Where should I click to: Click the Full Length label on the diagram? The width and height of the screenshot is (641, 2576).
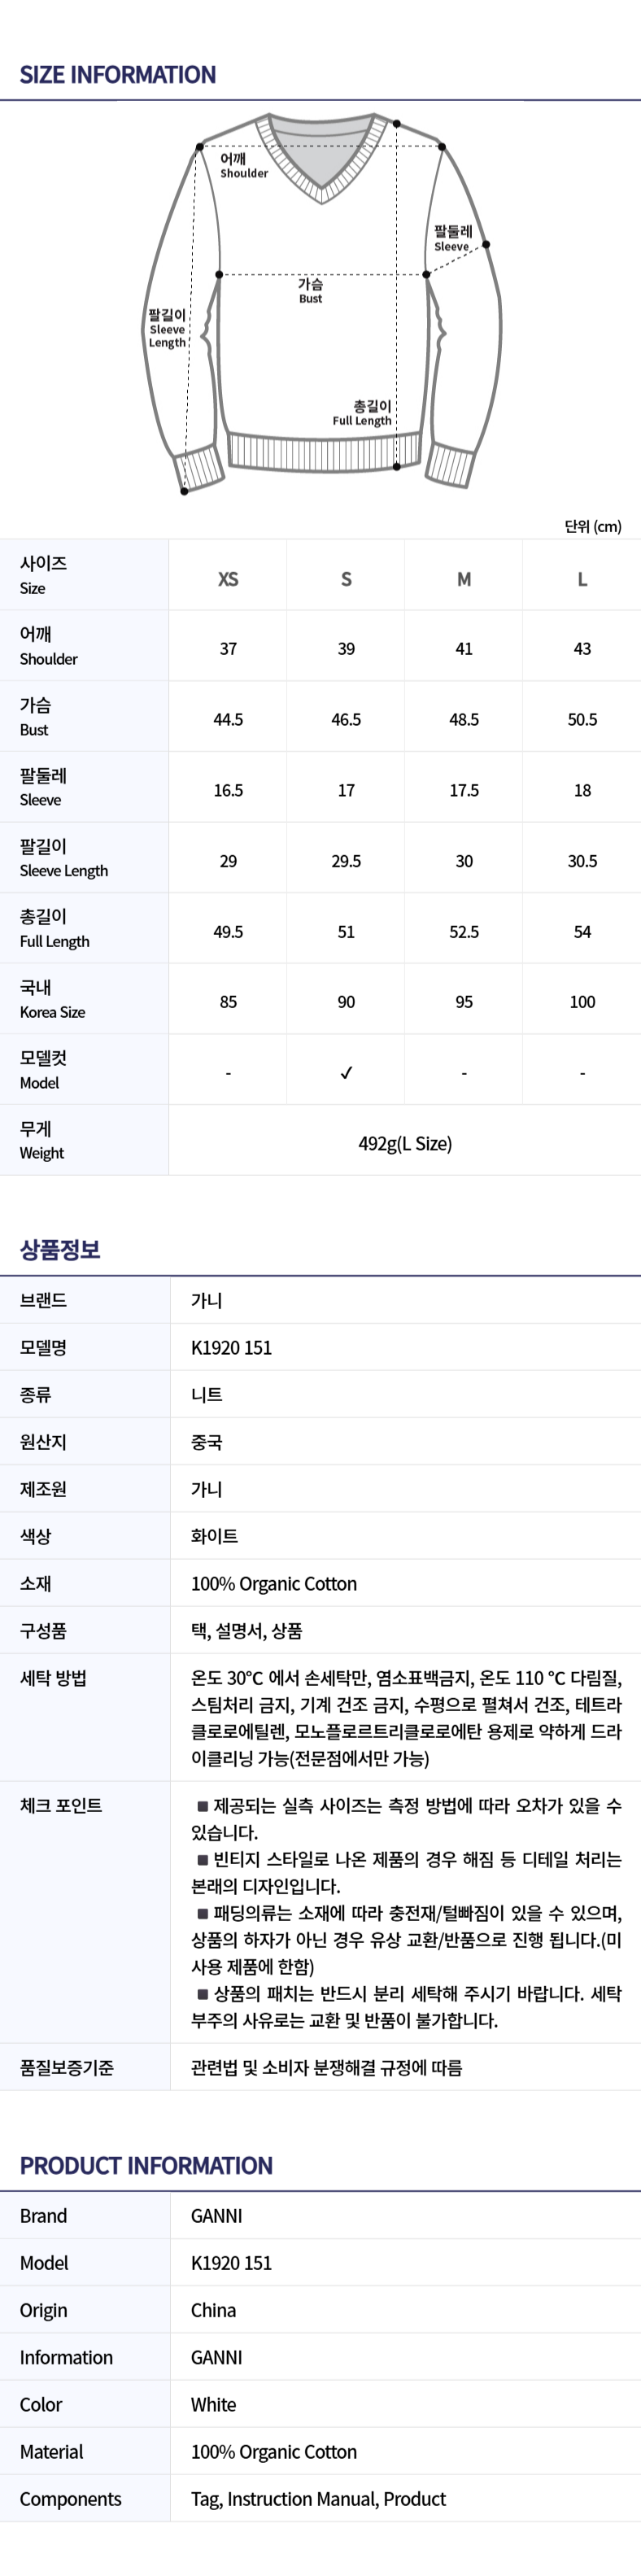pos(363,413)
